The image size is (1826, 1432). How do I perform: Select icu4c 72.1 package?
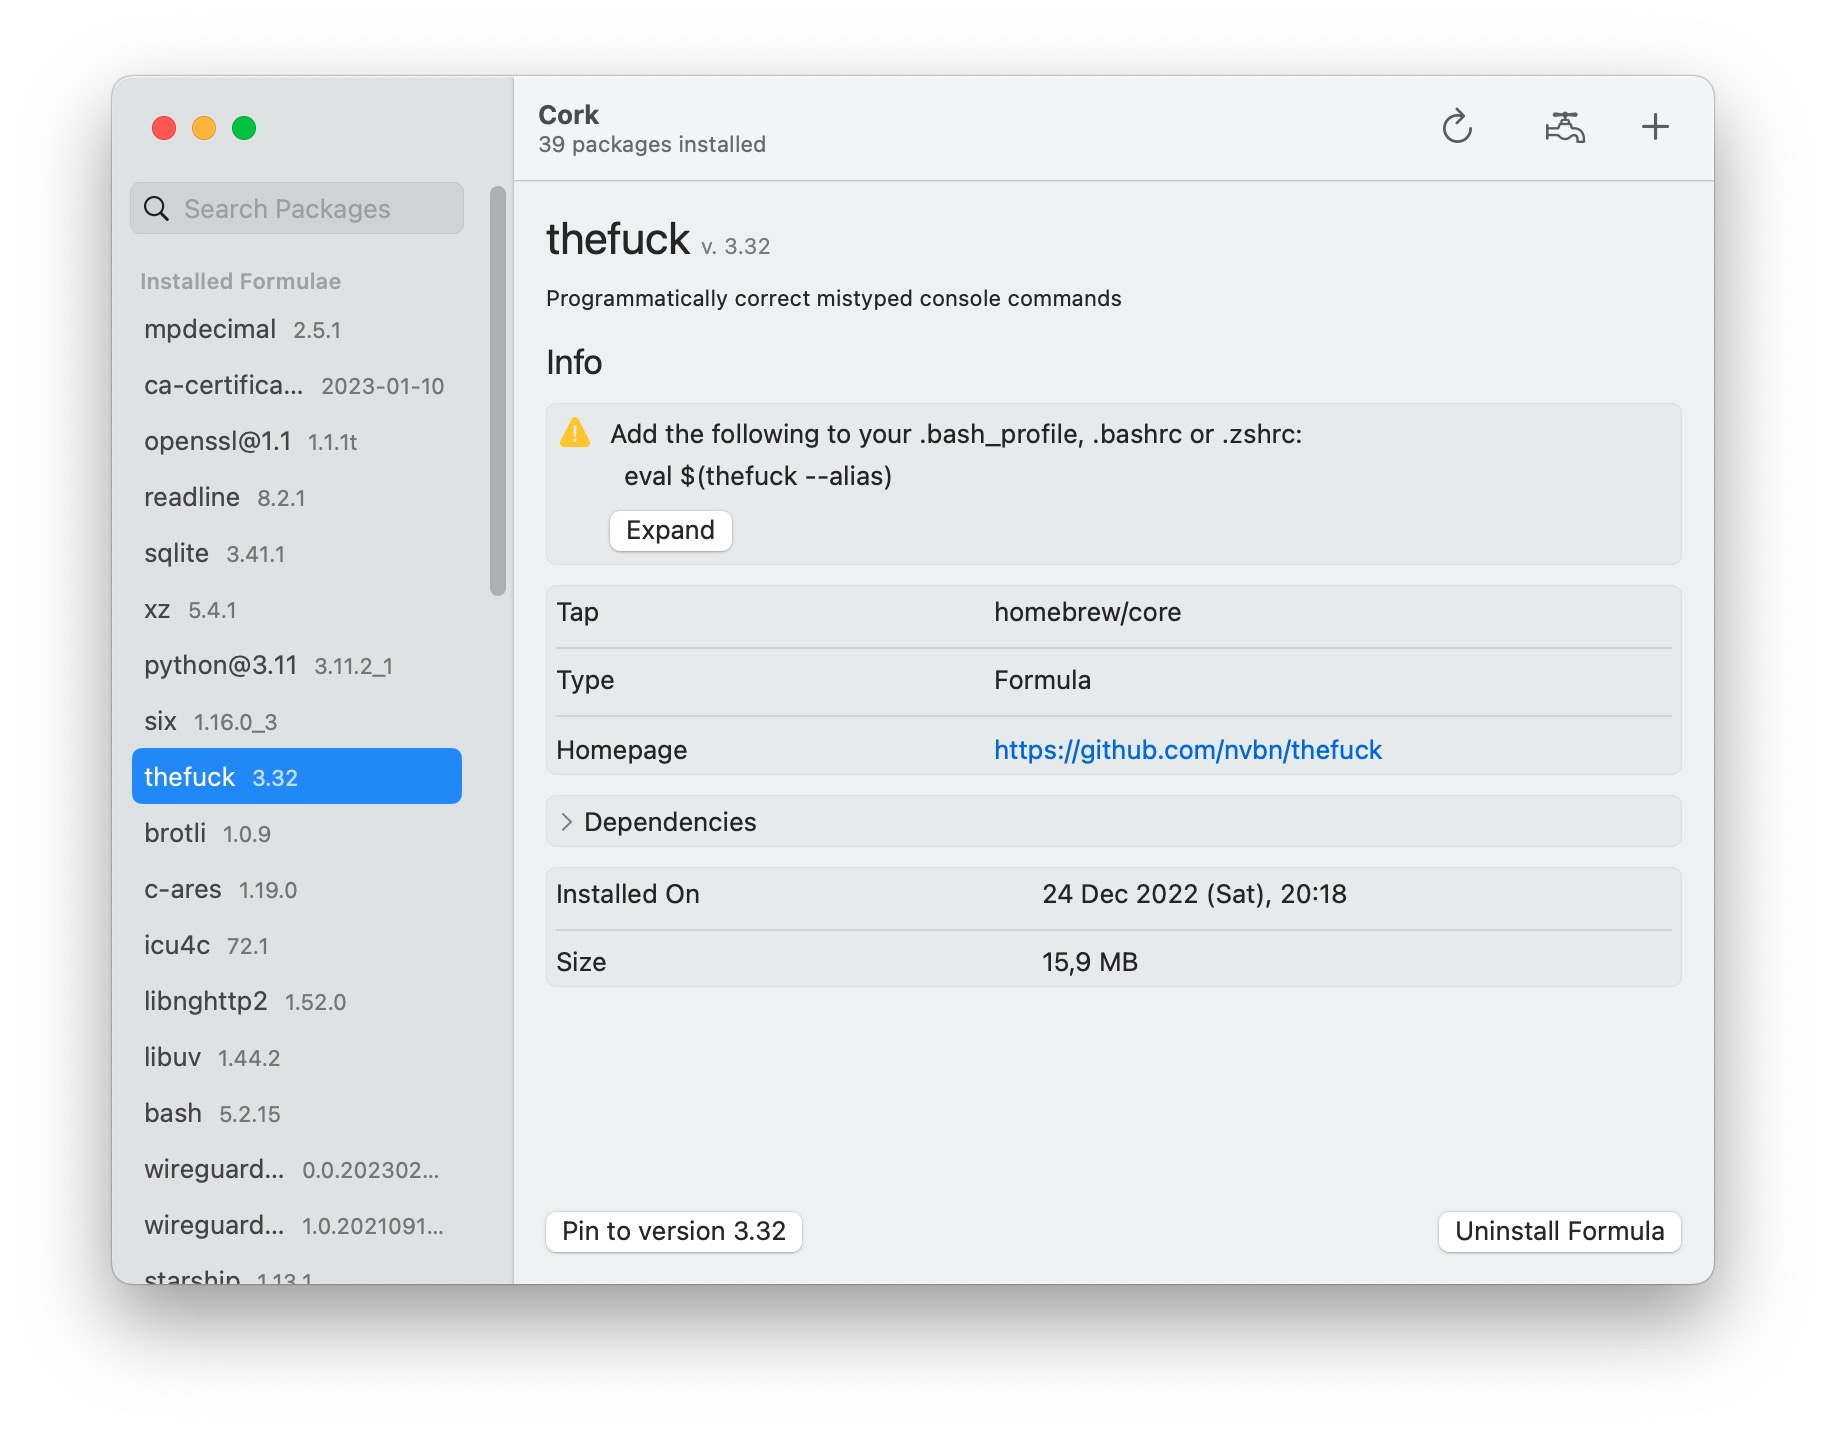tap(297, 945)
